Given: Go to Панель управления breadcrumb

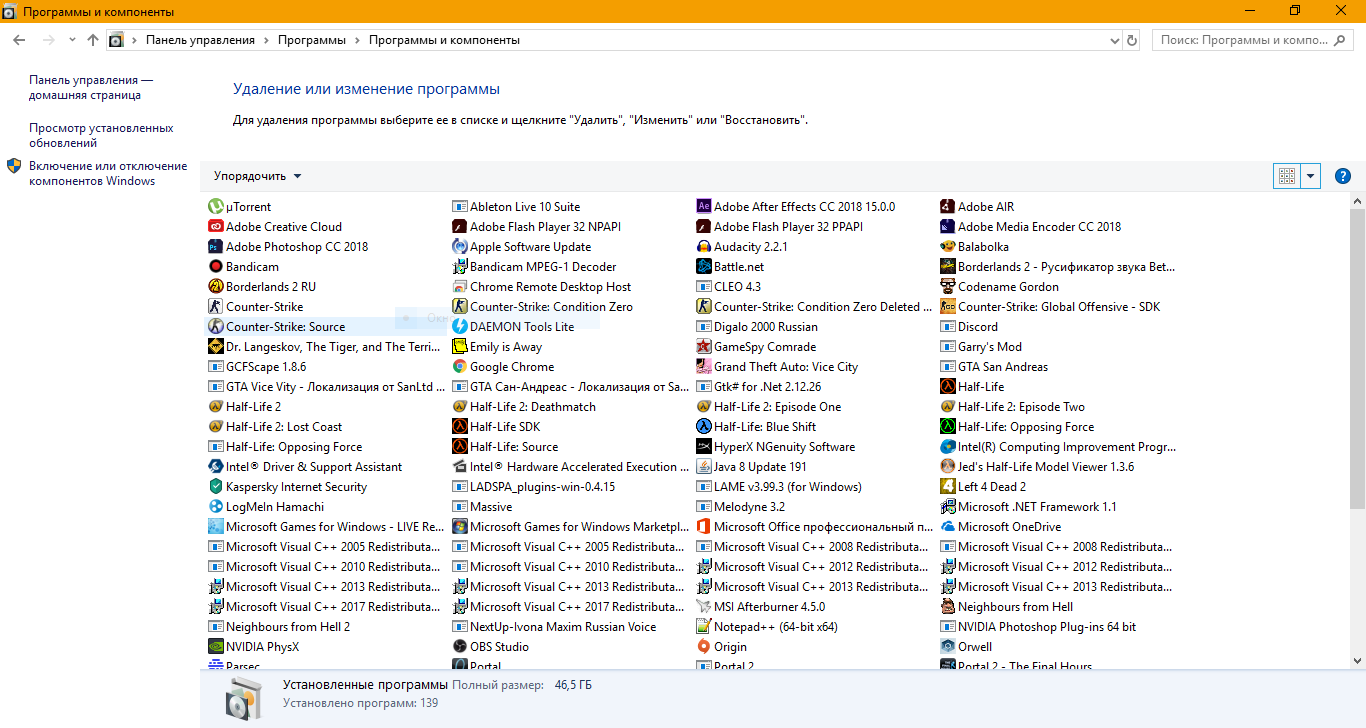Looking at the screenshot, I should pos(200,40).
